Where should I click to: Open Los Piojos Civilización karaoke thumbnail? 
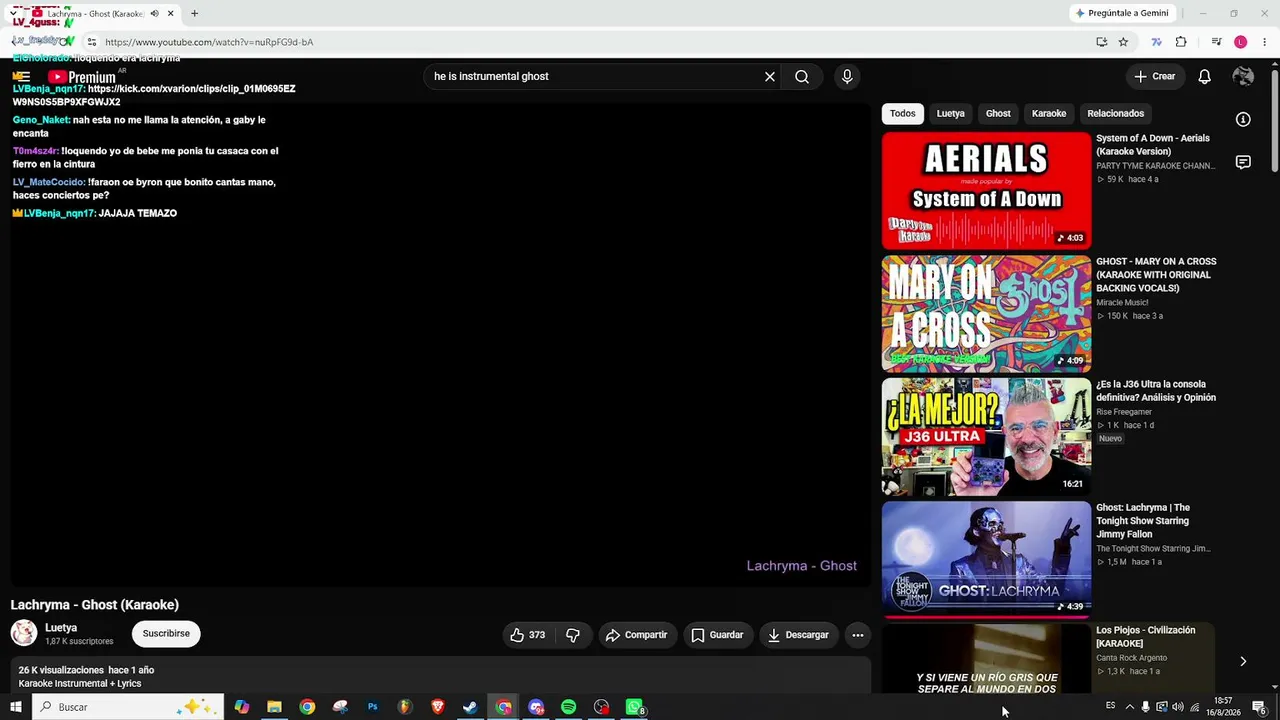pos(986,658)
